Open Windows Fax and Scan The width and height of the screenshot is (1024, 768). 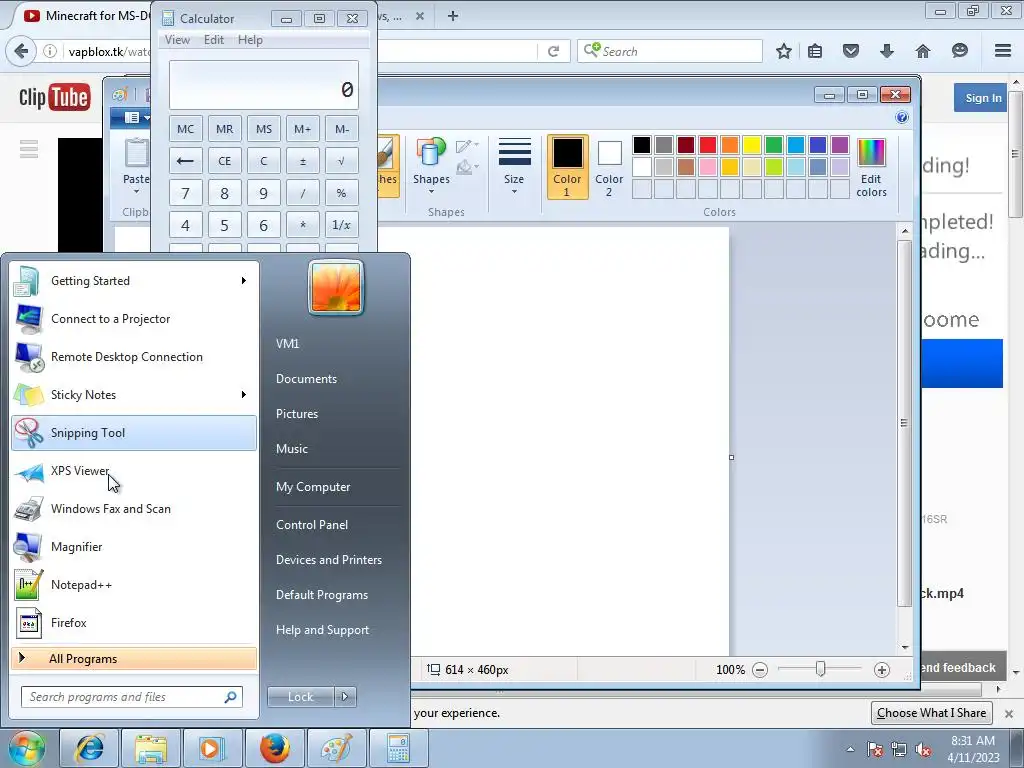[x=134, y=509]
